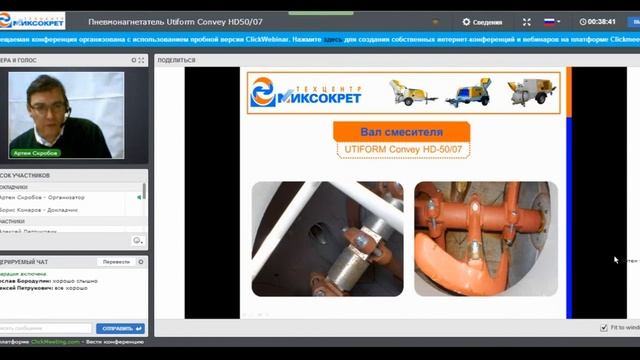640x360 pixels.
Task: Open the Сведения settings gear
Action: click(482, 22)
